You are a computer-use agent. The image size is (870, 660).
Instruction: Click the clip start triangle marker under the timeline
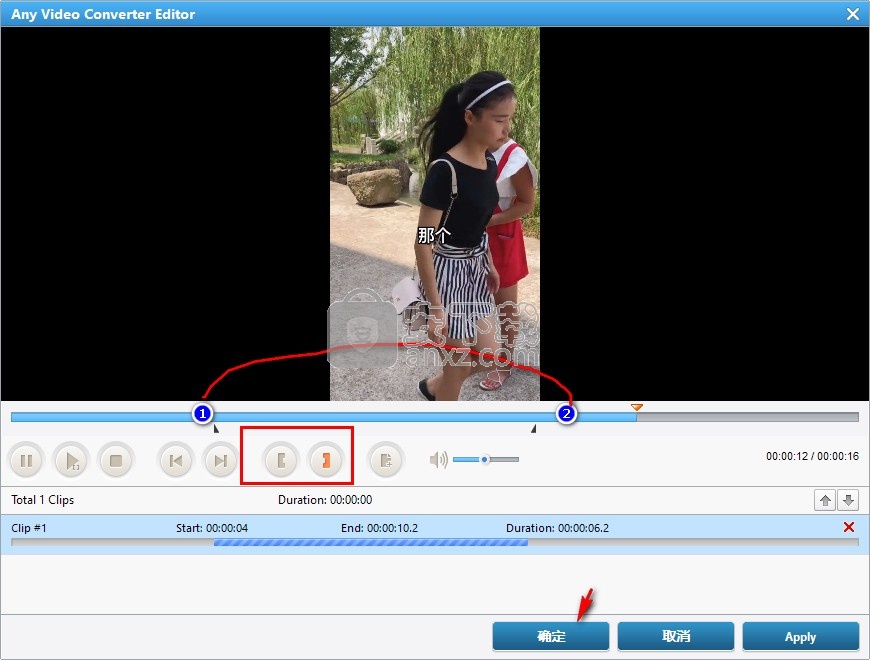click(x=216, y=429)
